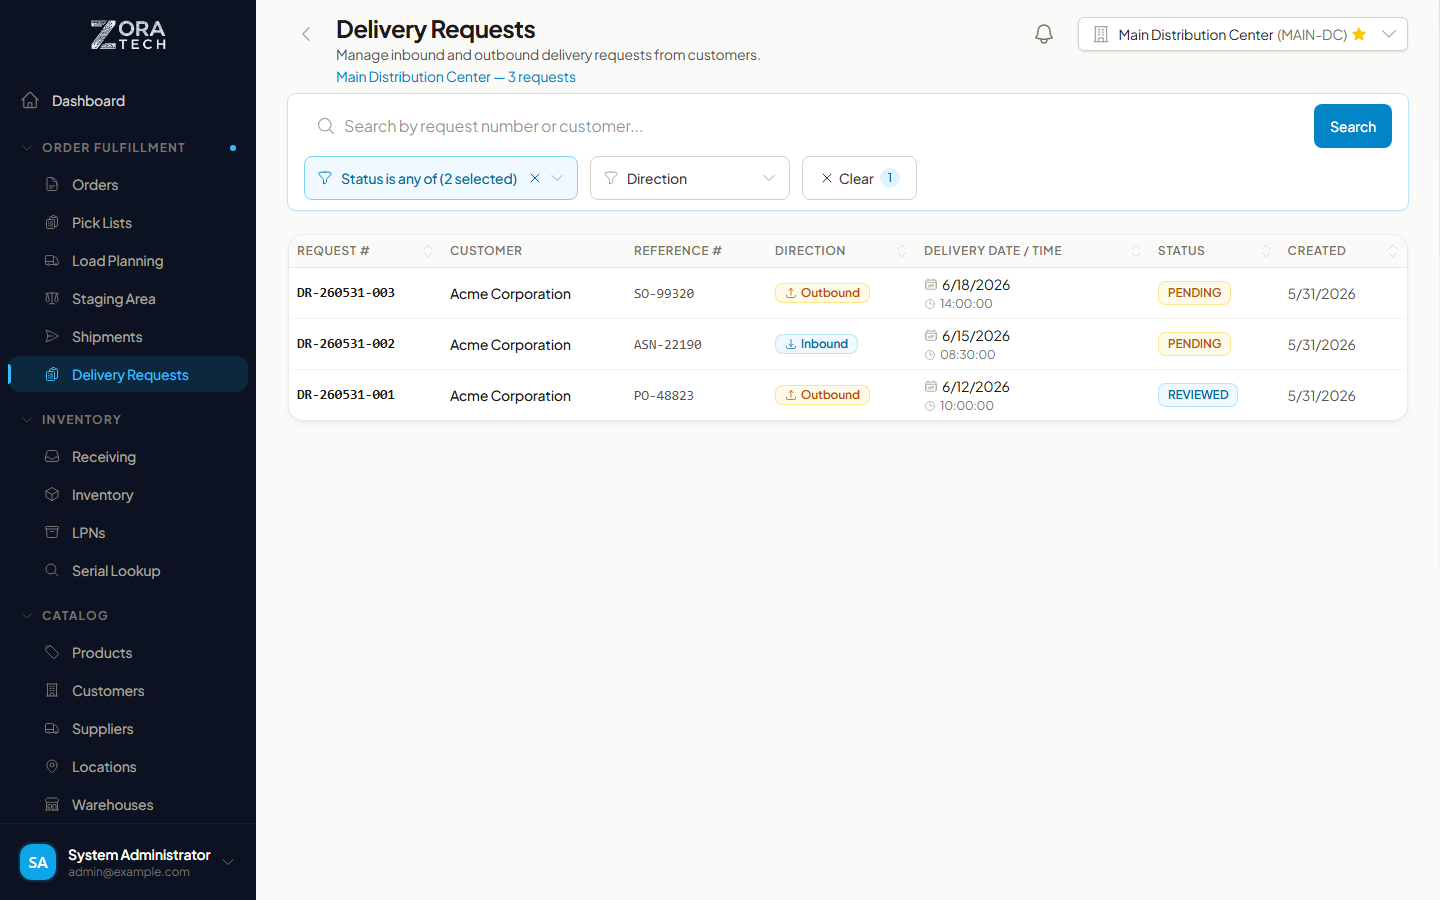Click the Shipments send icon
1440x900 pixels.
(52, 336)
